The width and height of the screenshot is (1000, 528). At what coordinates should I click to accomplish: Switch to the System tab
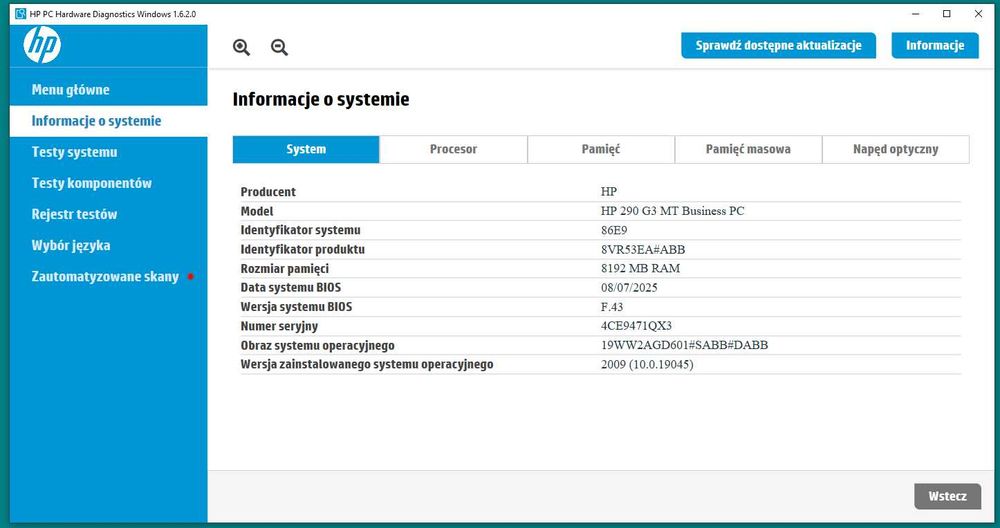[x=306, y=149]
